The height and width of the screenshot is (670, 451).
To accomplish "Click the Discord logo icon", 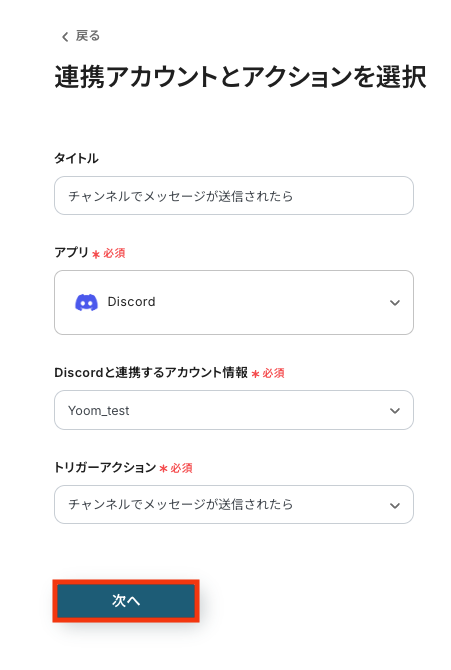I will 86,303.
